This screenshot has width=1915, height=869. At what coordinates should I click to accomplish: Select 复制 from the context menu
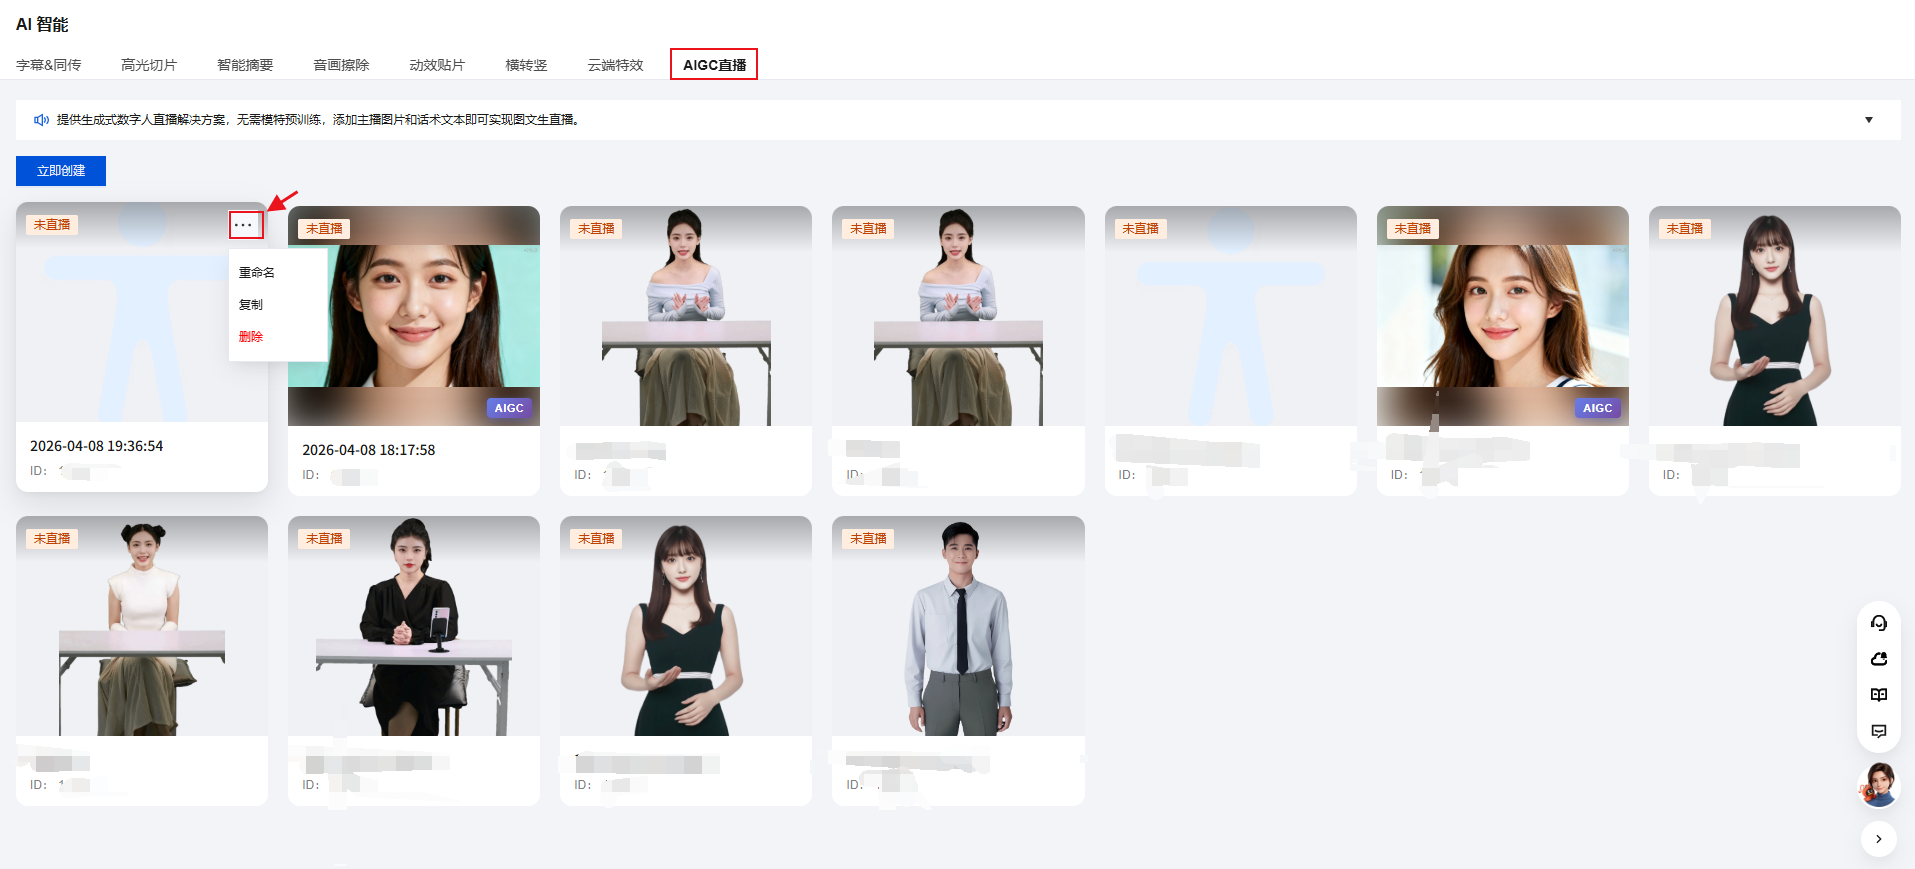pyautogui.click(x=251, y=305)
